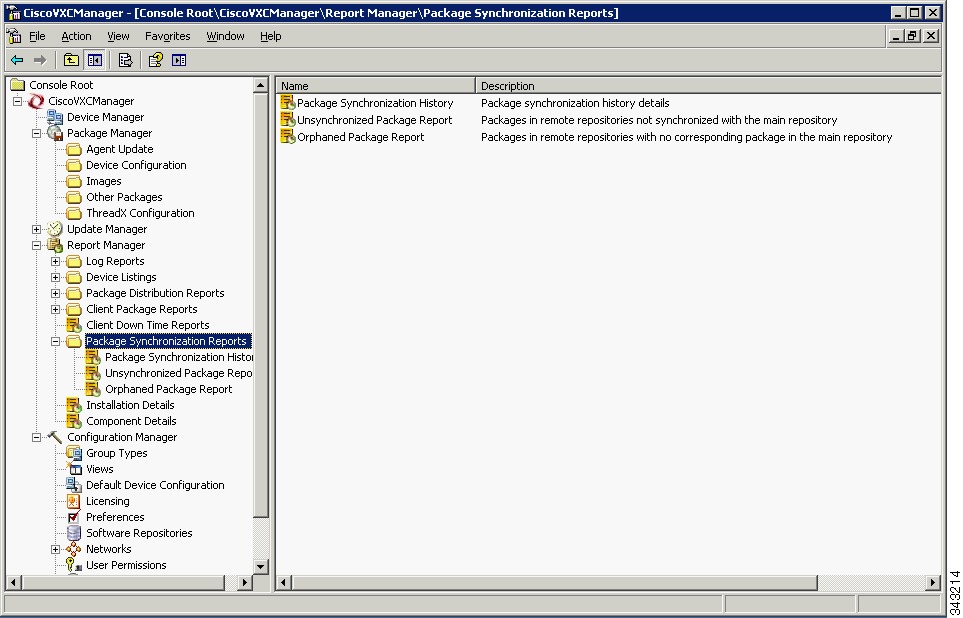Screen dimensions: 963x618
Task: Click the Software Repositories database icon
Action: click(74, 533)
